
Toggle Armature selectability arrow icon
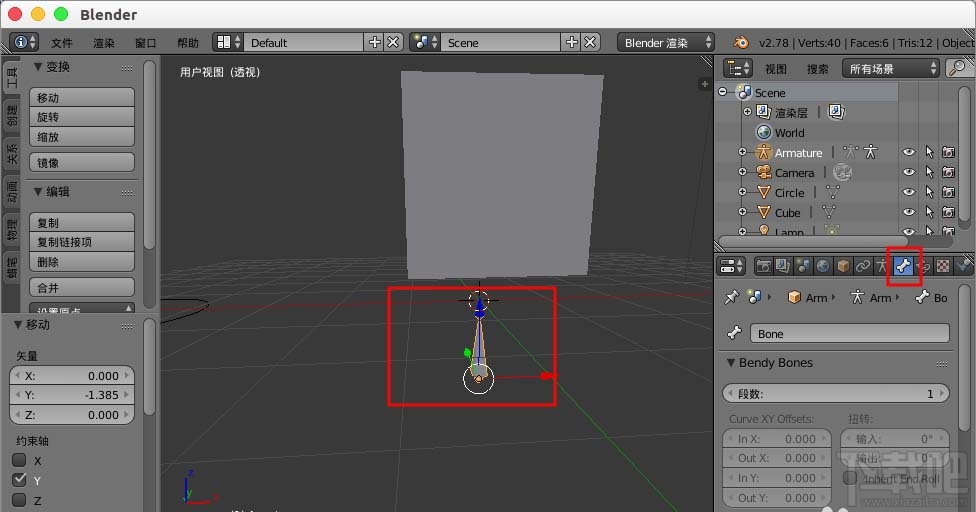tap(929, 152)
